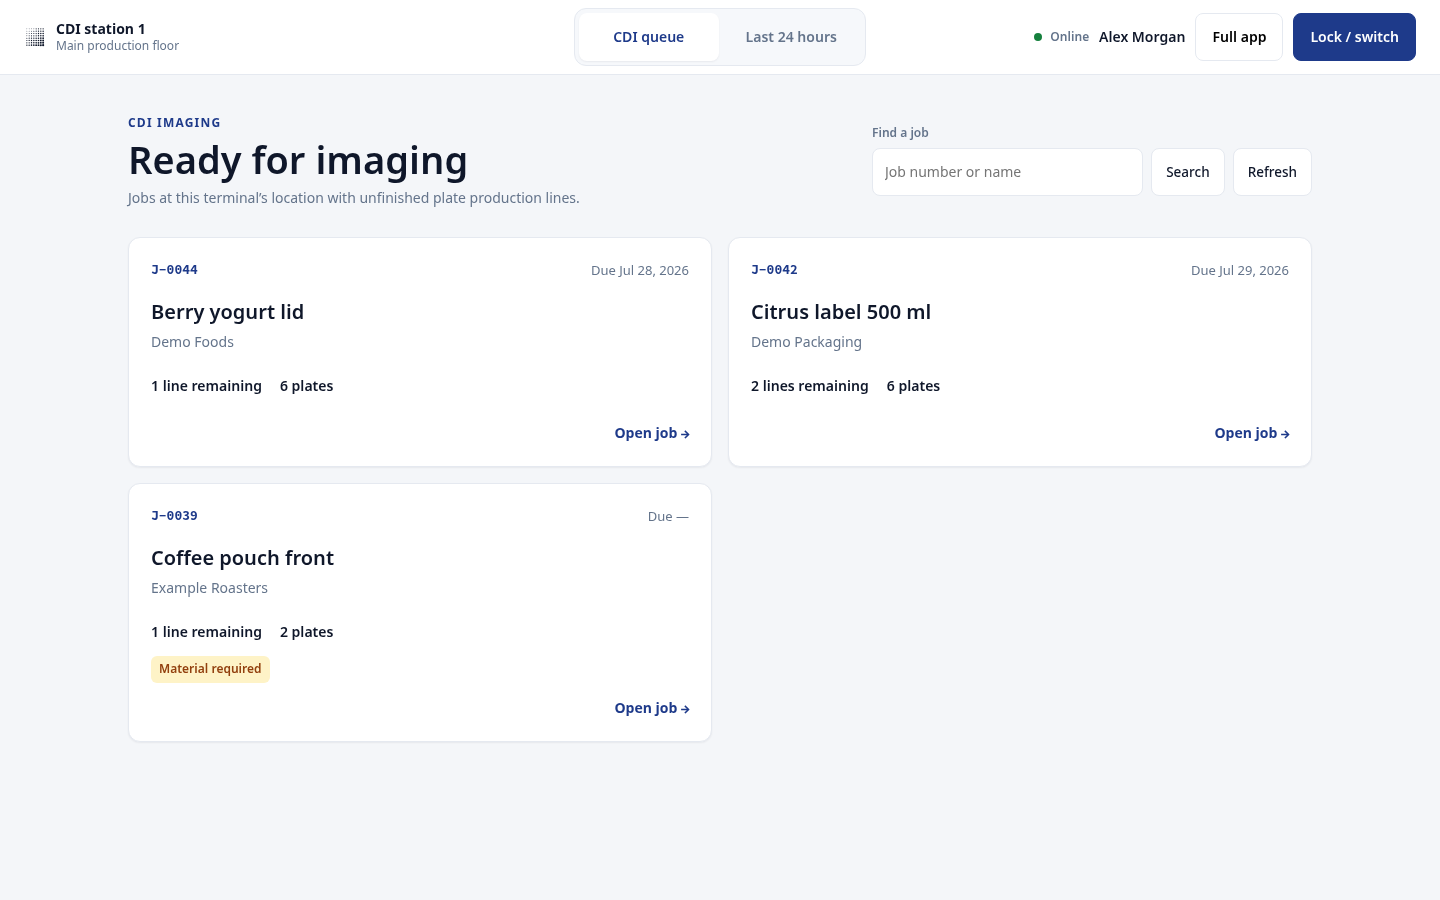Click the CDI station grid logo icon
Screen dimensions: 1440x900
click(x=35, y=37)
